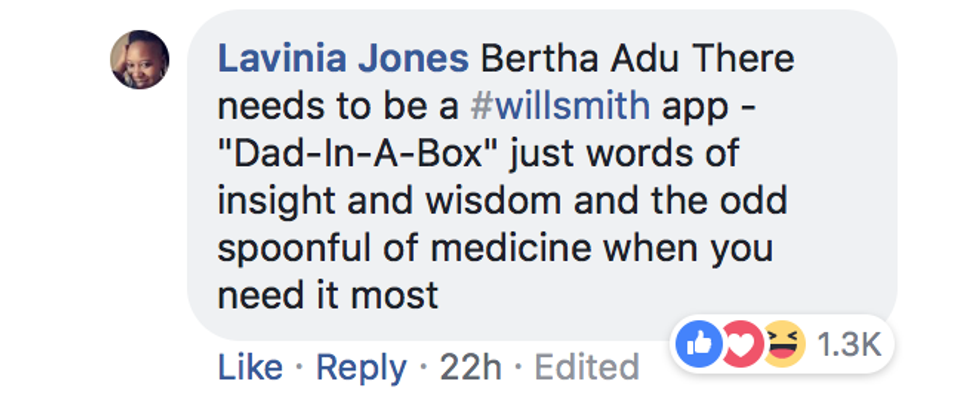Like Lavinia Jones's comment
Viewport: 980px width, 406px height.
pos(249,367)
